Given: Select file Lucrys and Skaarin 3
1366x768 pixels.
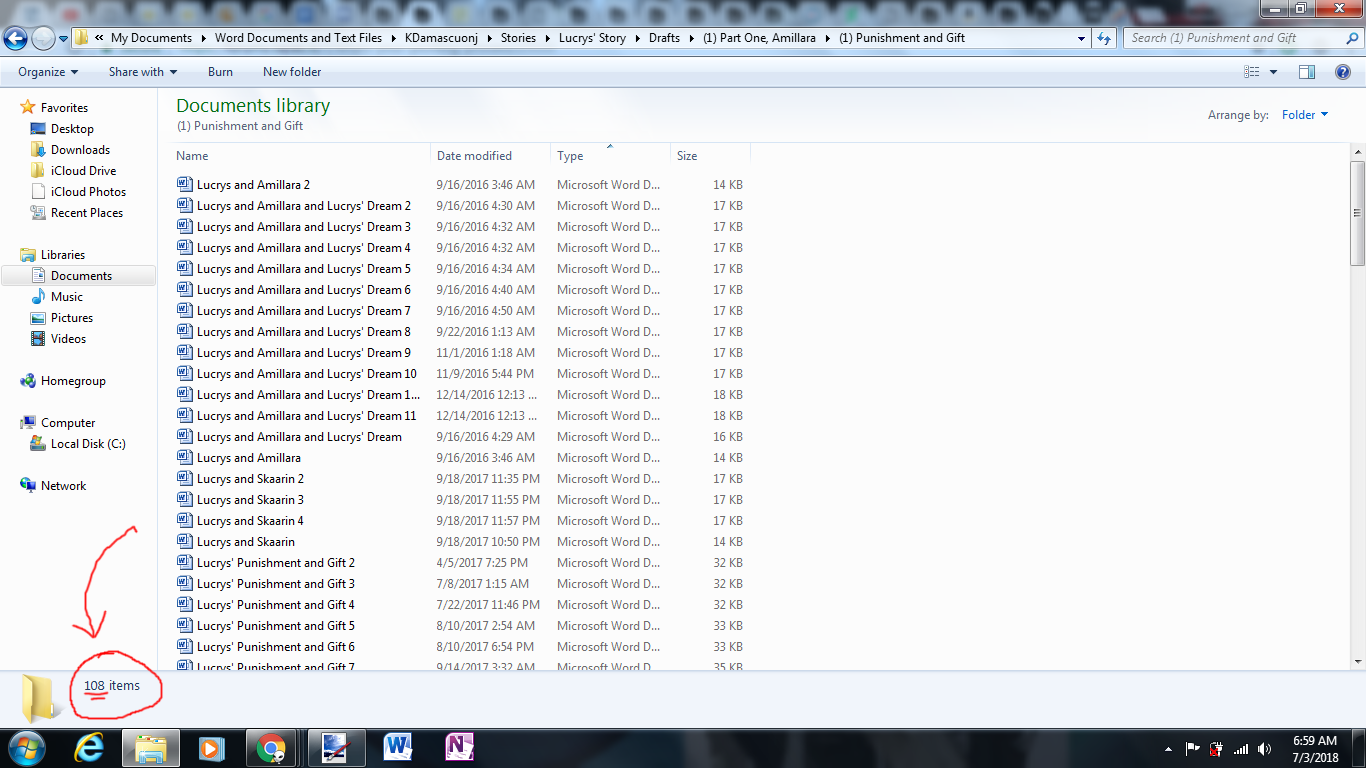Looking at the screenshot, I should coord(250,500).
